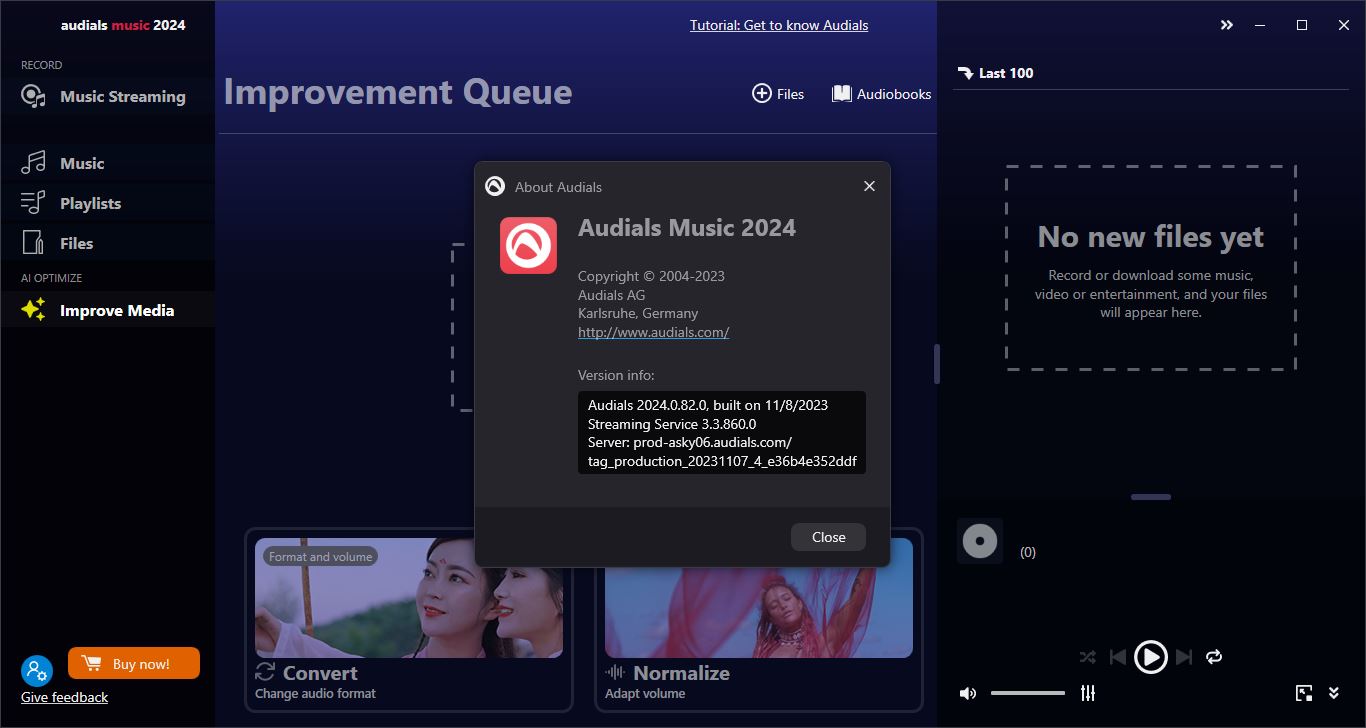Open the Tutorial: Get to know Audials link

[x=779, y=25]
